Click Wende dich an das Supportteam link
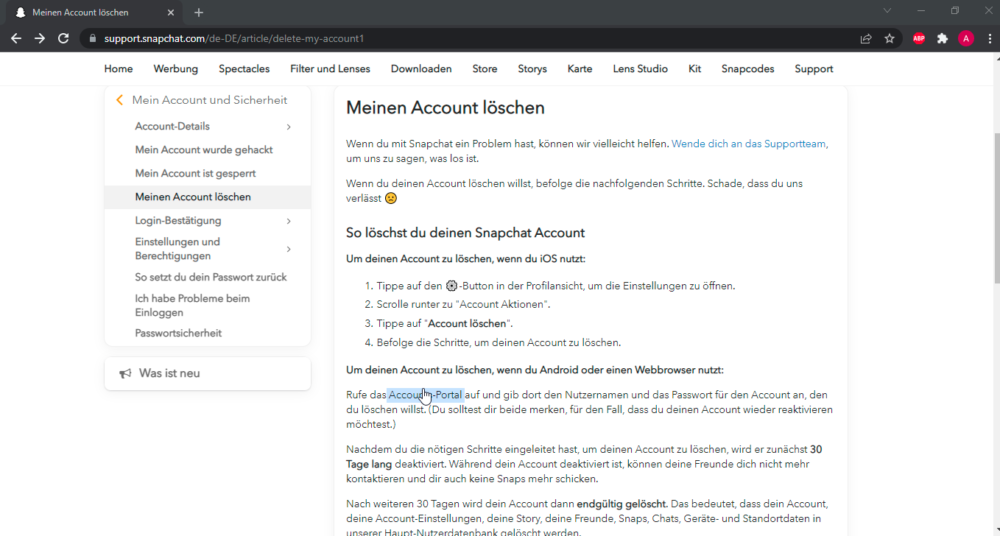Screen dimensions: 1000x536 tap(748, 144)
